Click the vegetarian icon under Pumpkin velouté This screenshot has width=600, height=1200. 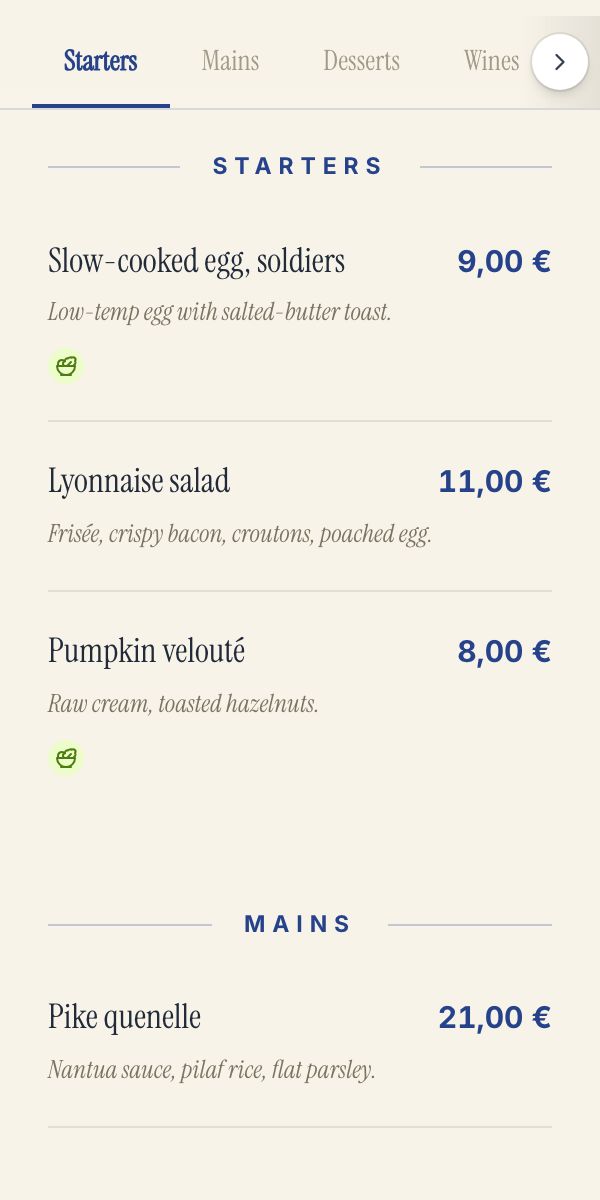click(x=66, y=758)
